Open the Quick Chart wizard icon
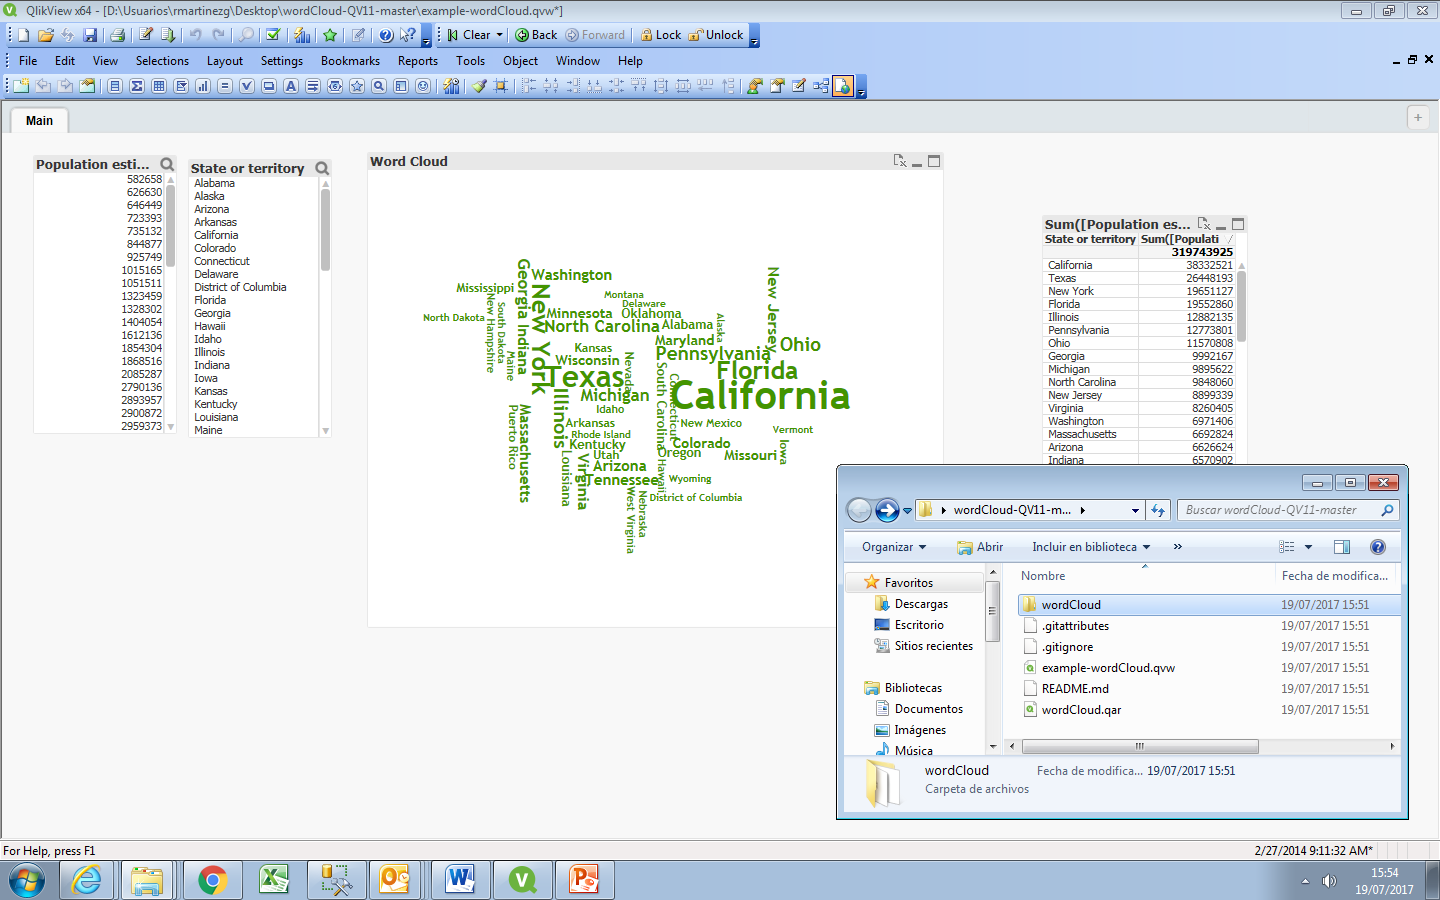 tap(302, 35)
